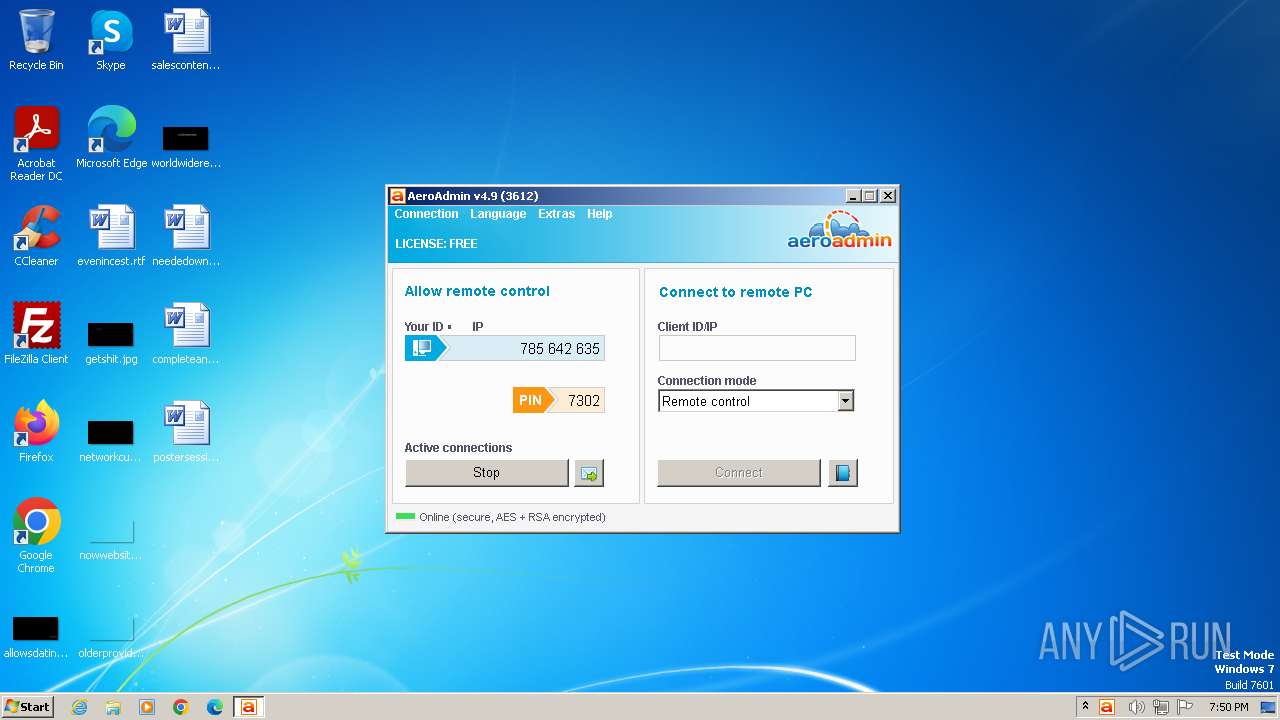This screenshot has width=1280, height=720.
Task: Launch Google Chrome desktop shortcut
Action: (36, 536)
